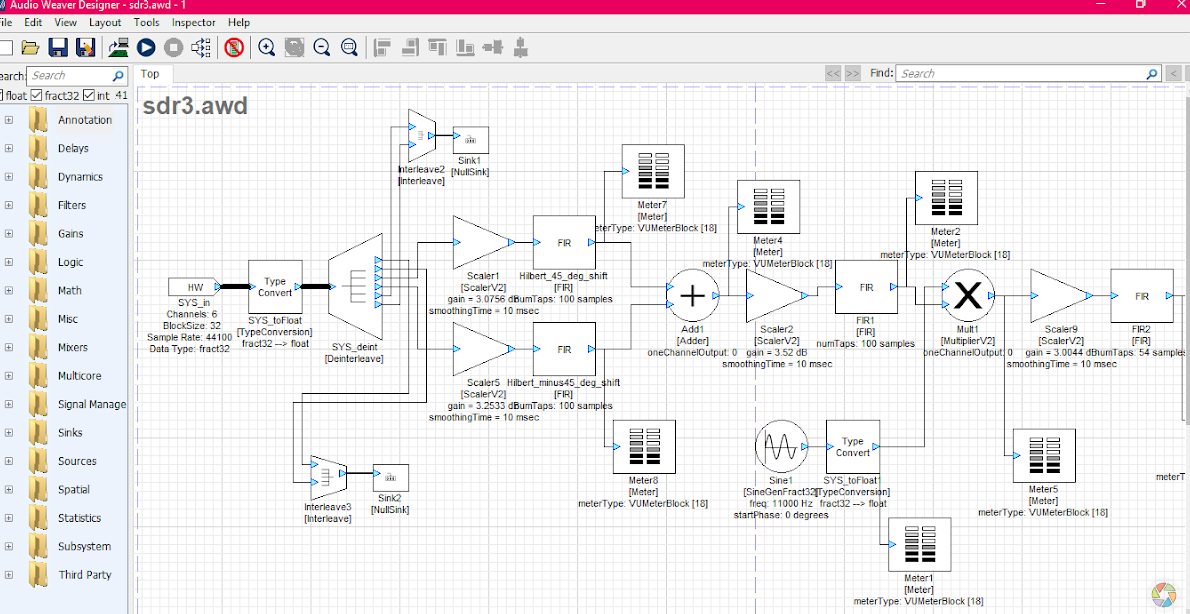1190x614 pixels.
Task: Open the Inspector menu
Action: pyautogui.click(x=193, y=22)
